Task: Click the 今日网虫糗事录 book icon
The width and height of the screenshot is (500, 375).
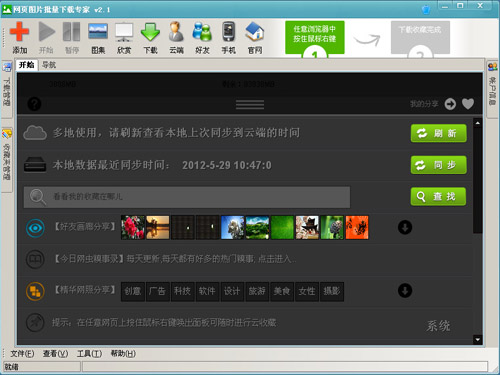Action: (35, 259)
